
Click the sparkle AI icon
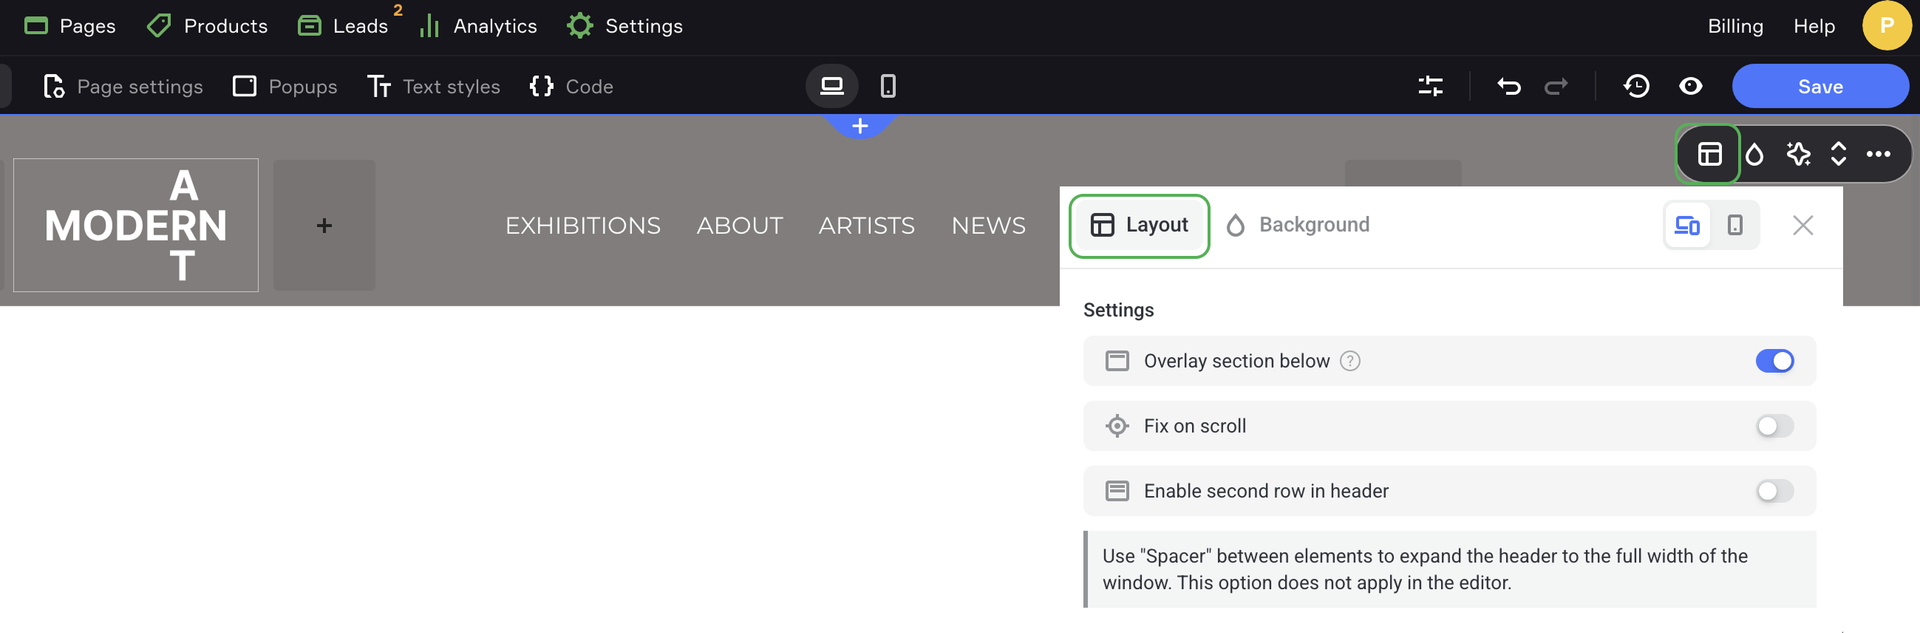(1798, 154)
